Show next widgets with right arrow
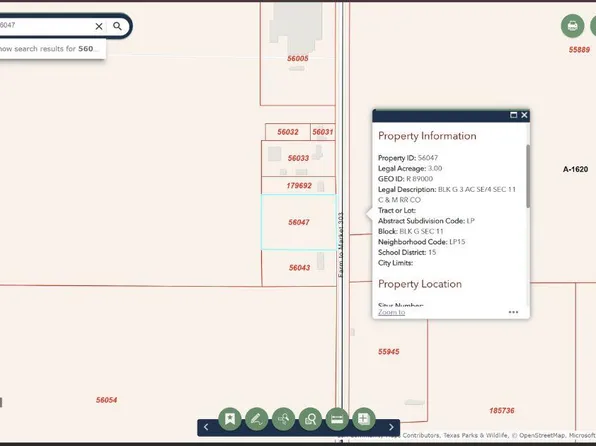The width and height of the screenshot is (596, 446). point(392,427)
